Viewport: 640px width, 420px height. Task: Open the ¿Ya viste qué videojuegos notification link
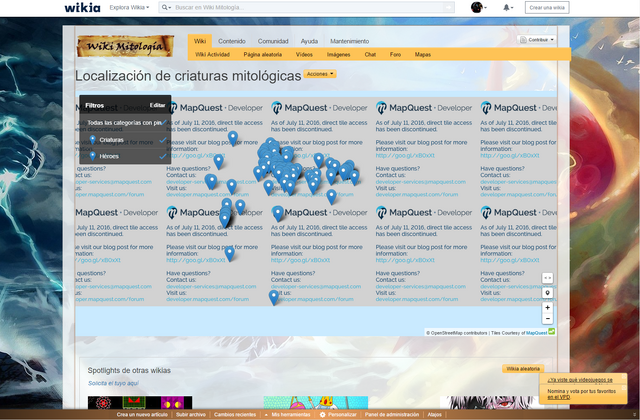point(580,380)
